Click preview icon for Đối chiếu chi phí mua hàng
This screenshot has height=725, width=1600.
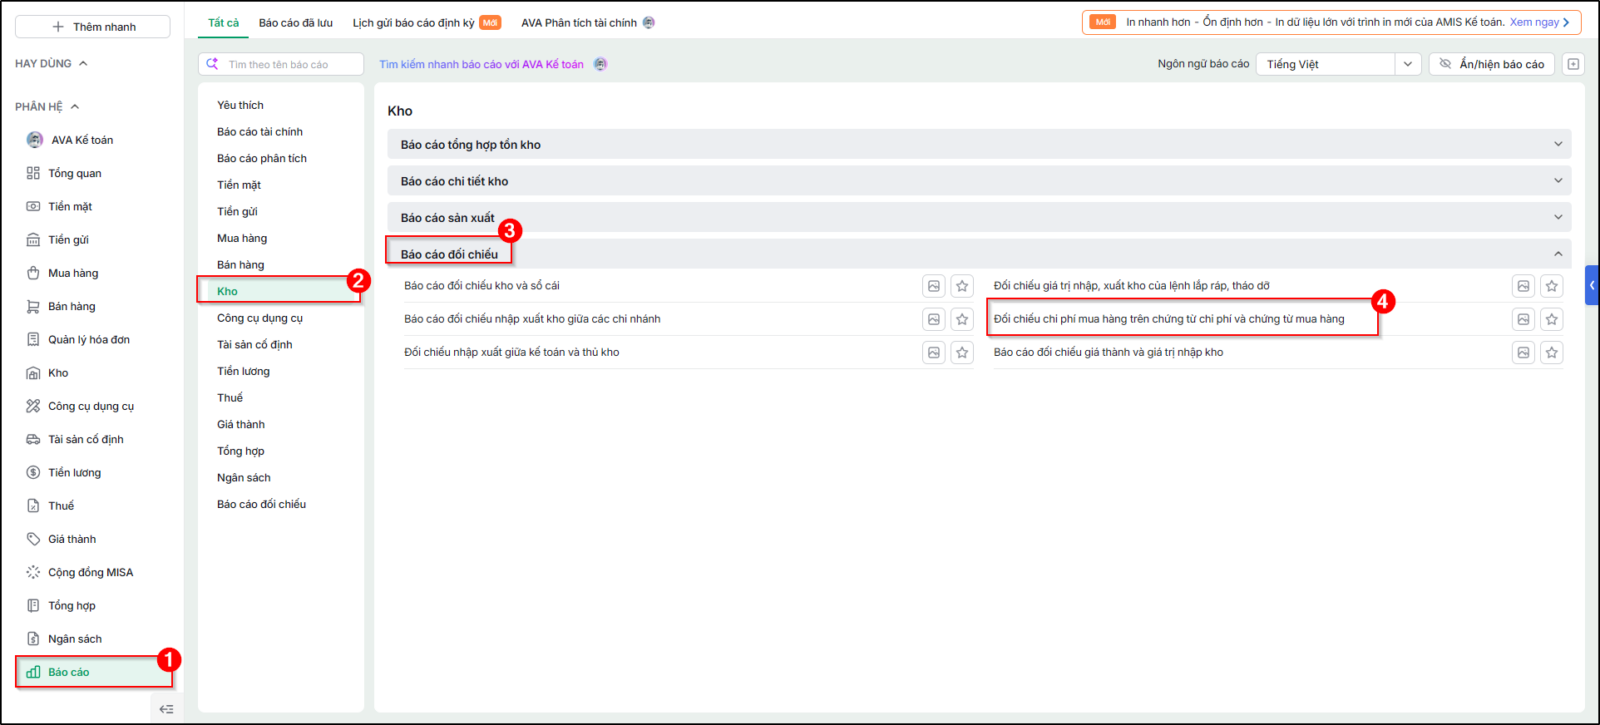1523,319
